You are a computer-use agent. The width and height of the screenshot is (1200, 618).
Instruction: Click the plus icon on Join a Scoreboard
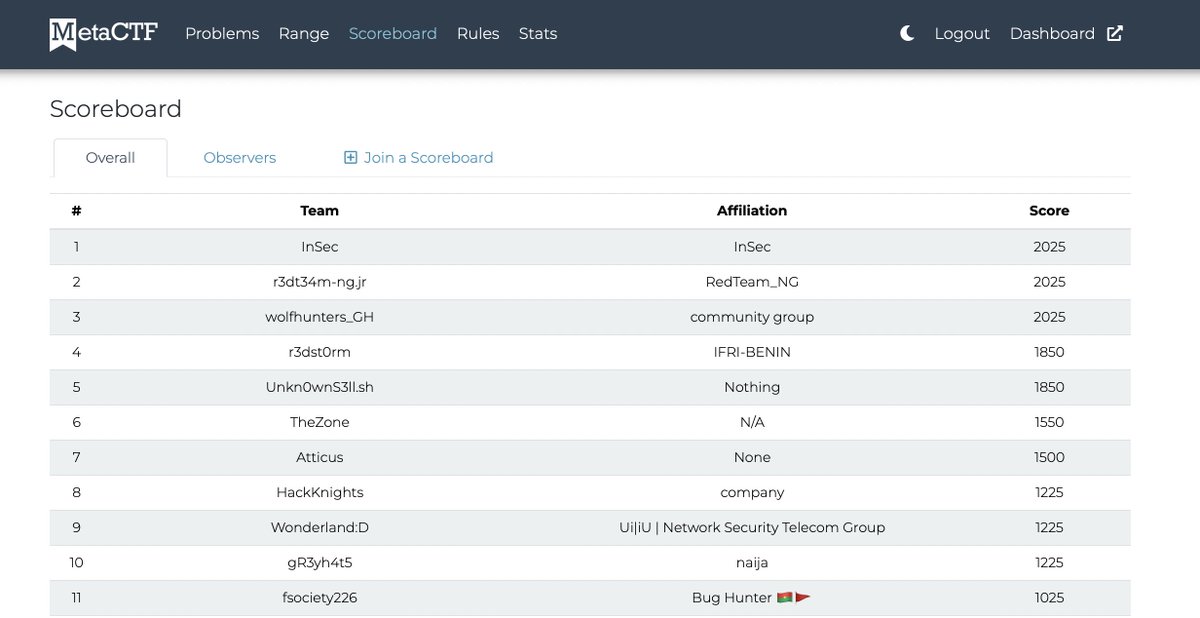click(350, 157)
